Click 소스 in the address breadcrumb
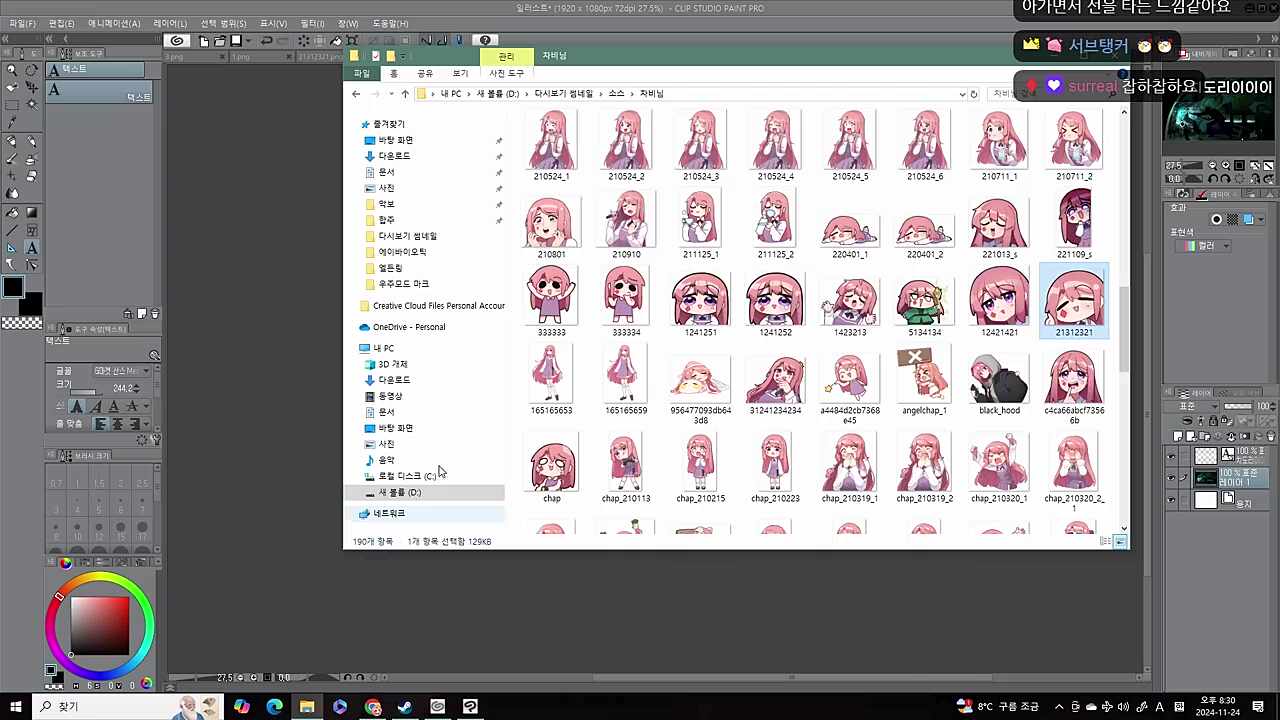 [616, 94]
